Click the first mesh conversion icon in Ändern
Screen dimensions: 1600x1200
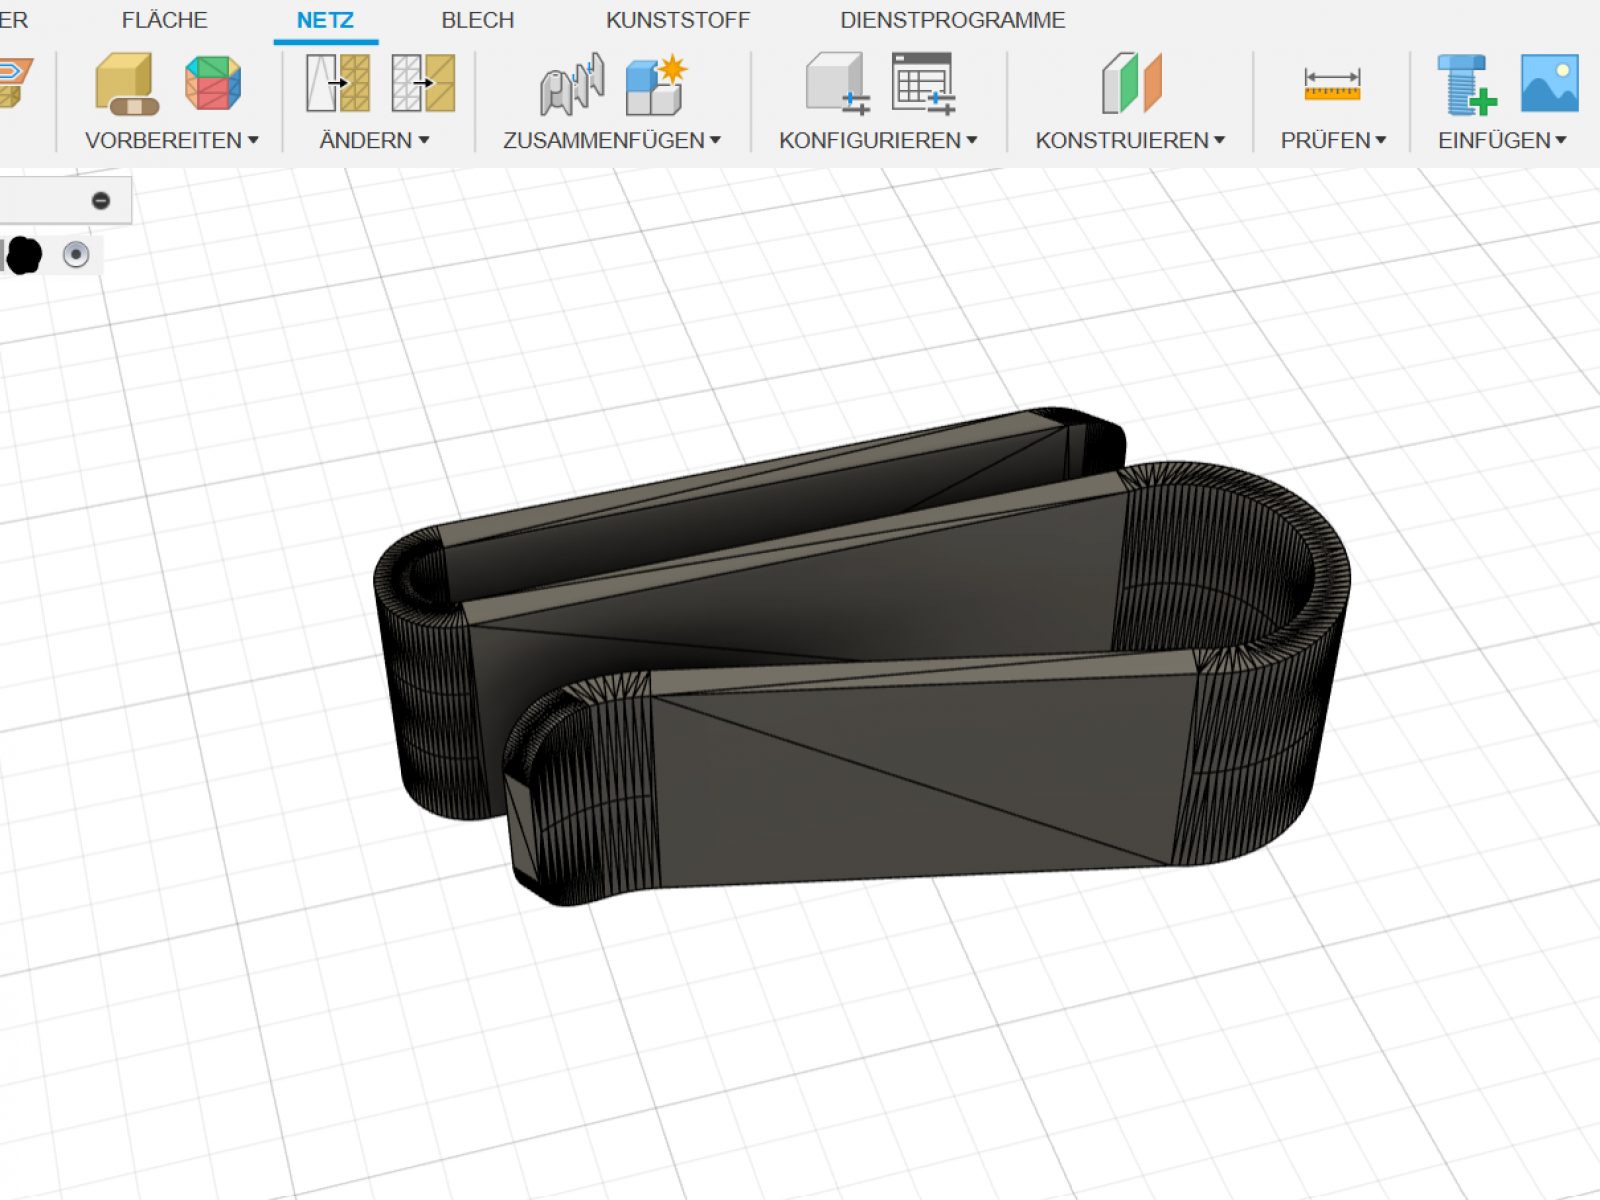tap(338, 83)
